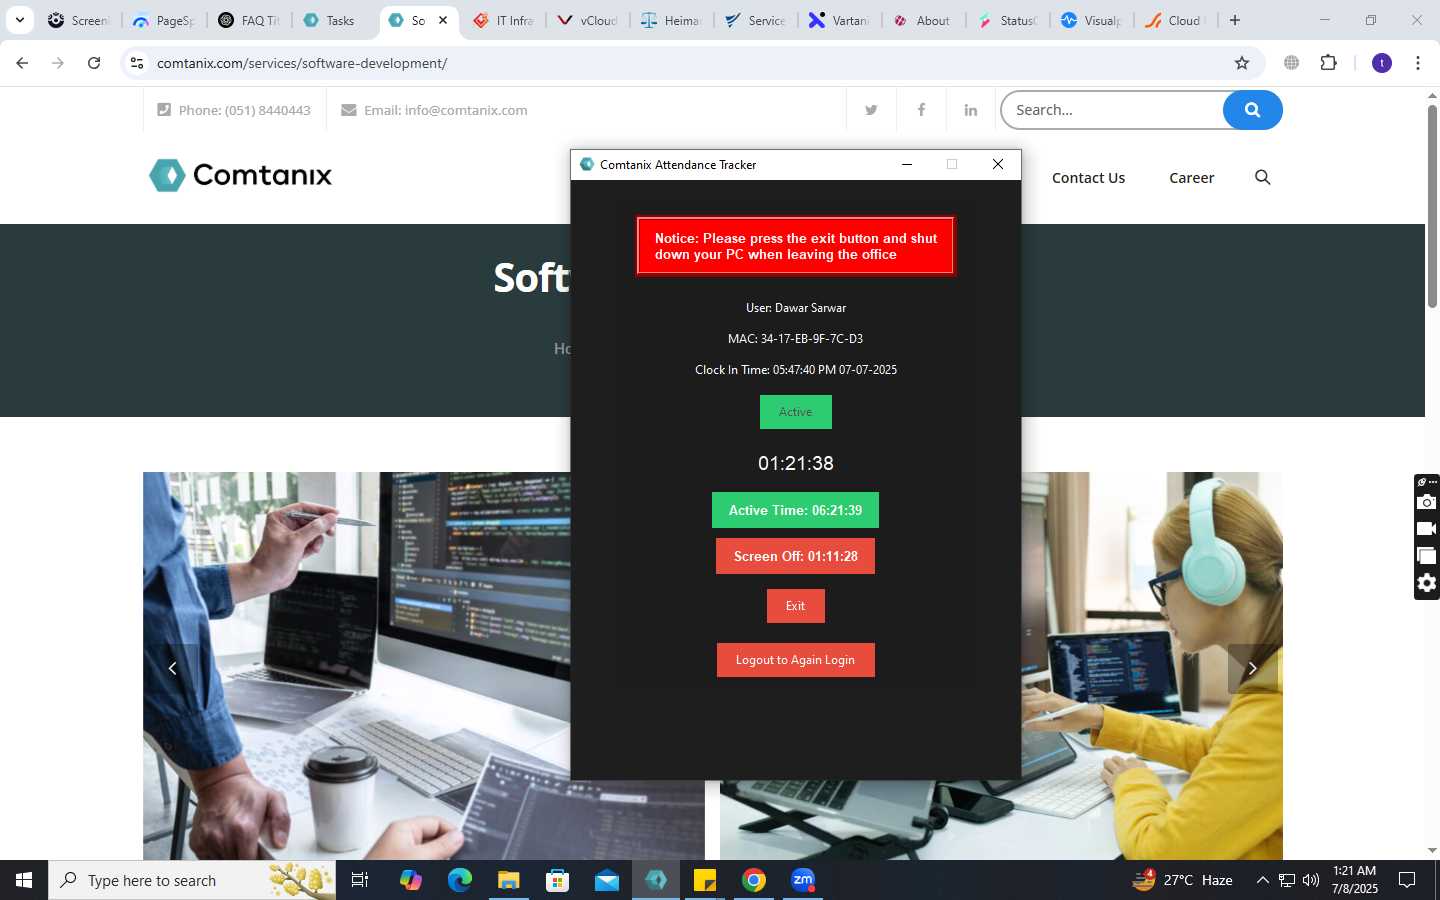Click the volume speaker icon in the tray

[1311, 880]
